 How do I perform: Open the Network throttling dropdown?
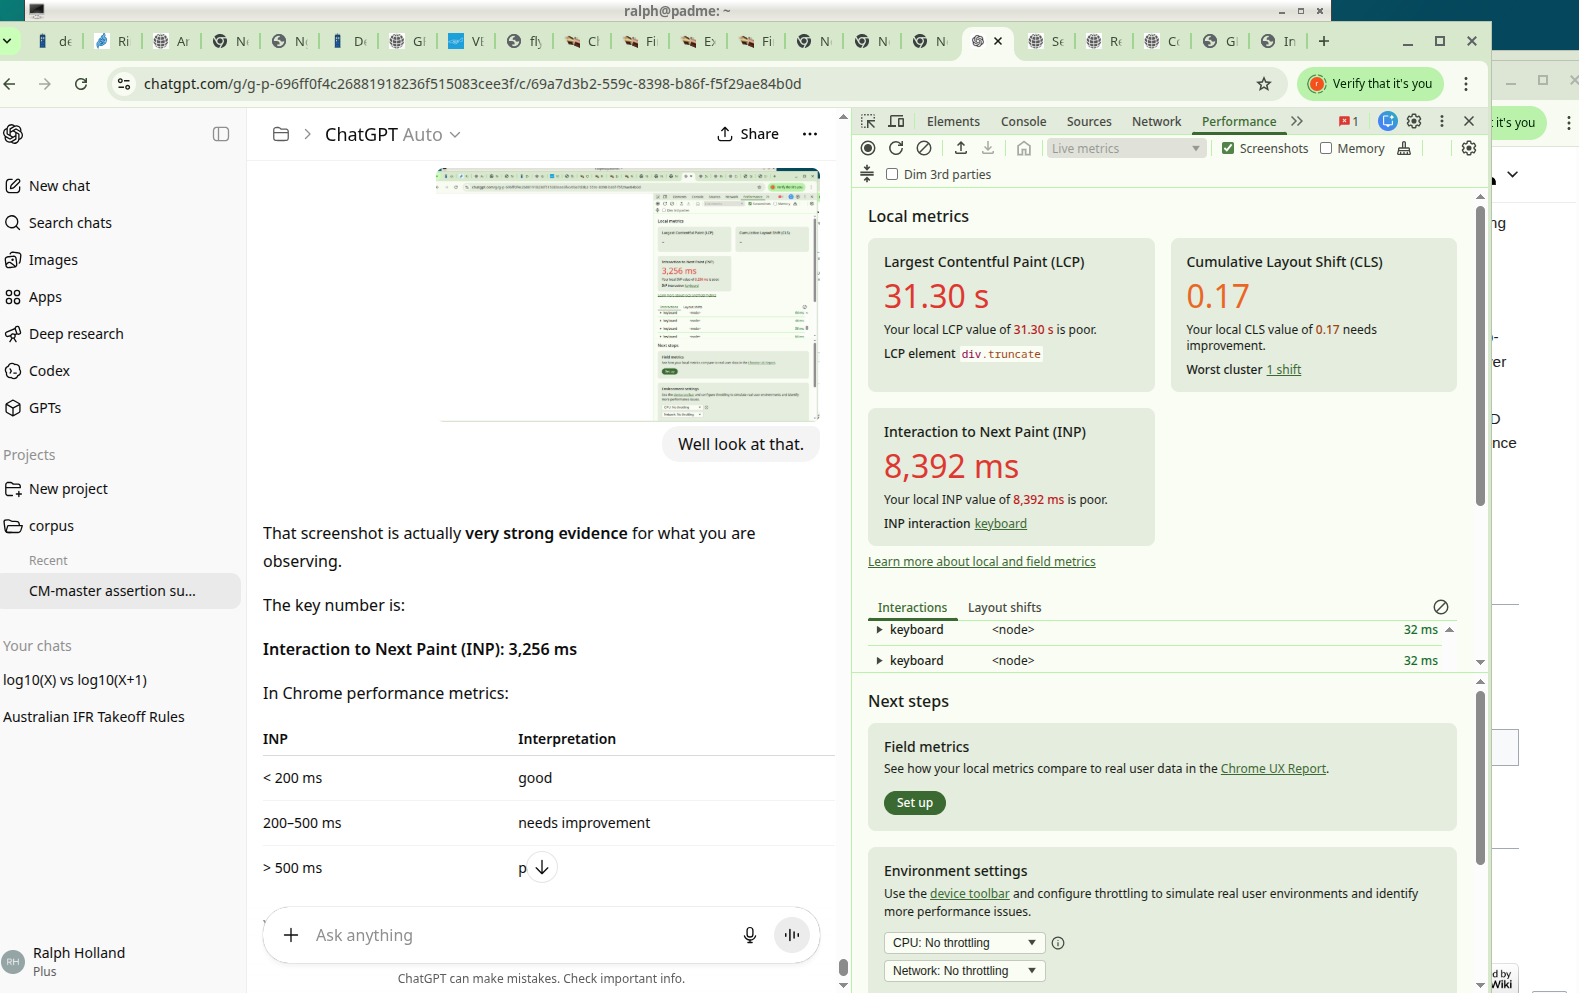point(964,971)
